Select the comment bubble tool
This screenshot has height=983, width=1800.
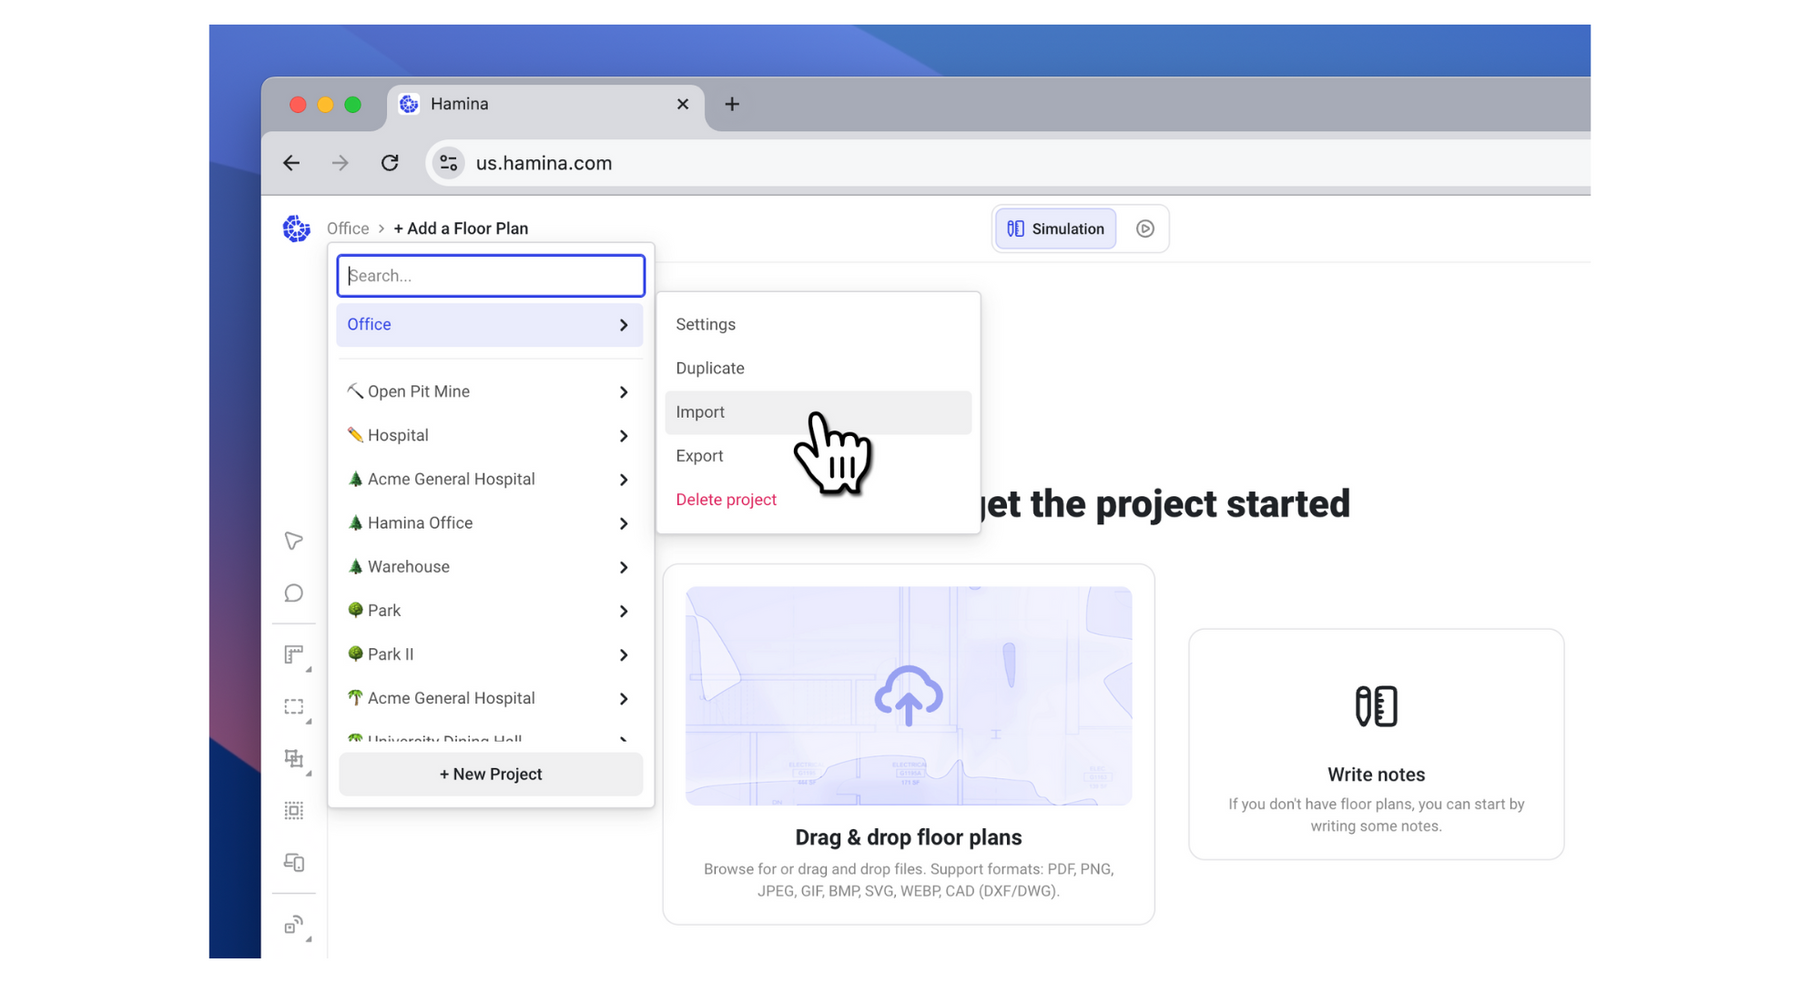click(x=293, y=594)
